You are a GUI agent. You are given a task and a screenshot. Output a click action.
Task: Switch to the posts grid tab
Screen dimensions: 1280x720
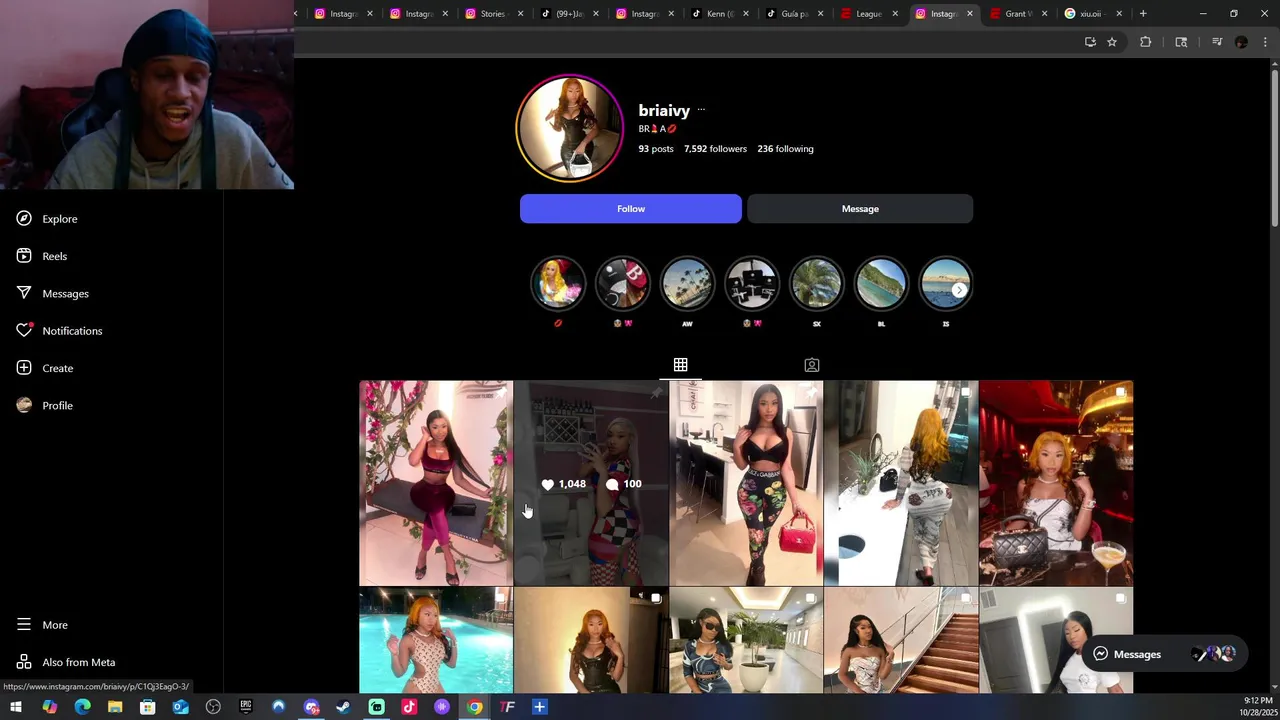click(680, 365)
